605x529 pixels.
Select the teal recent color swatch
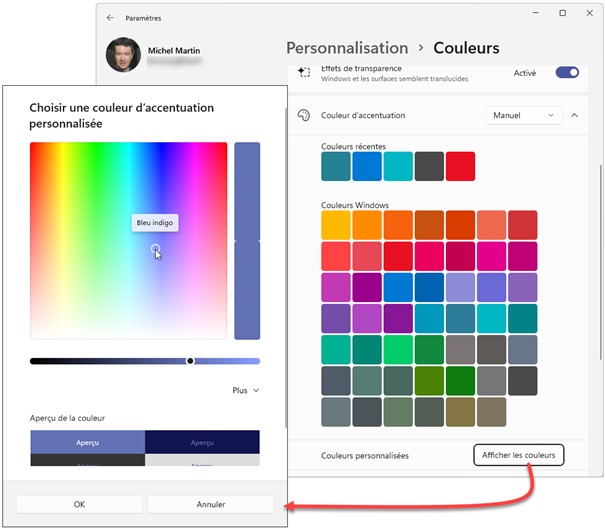pos(336,167)
